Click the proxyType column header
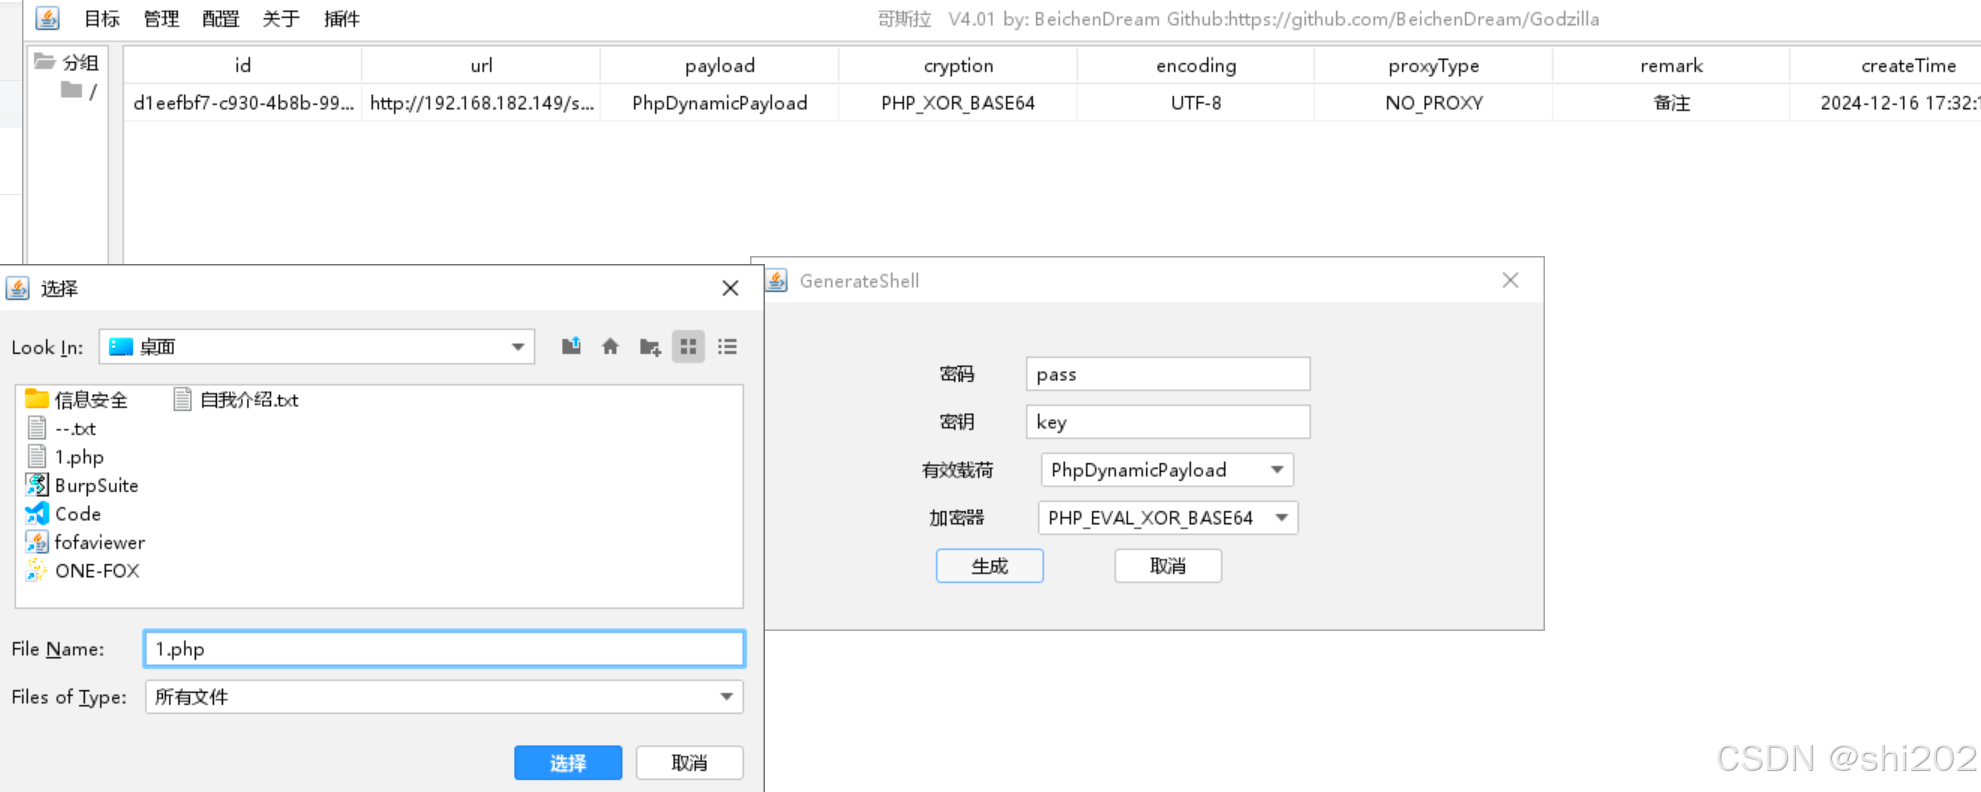1981x792 pixels. (x=1433, y=66)
